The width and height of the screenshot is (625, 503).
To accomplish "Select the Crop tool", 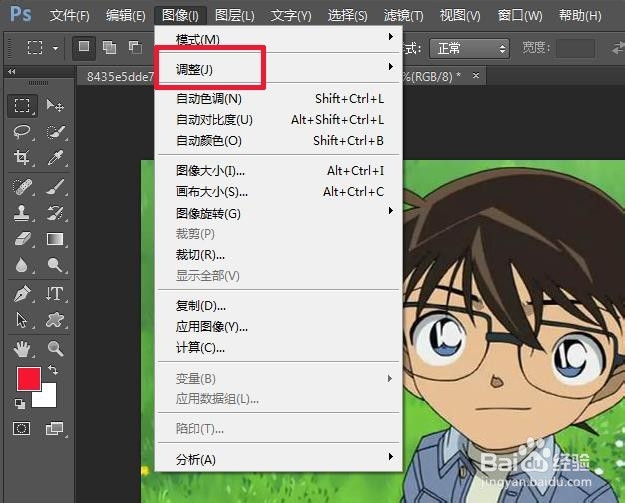I will 22,157.
